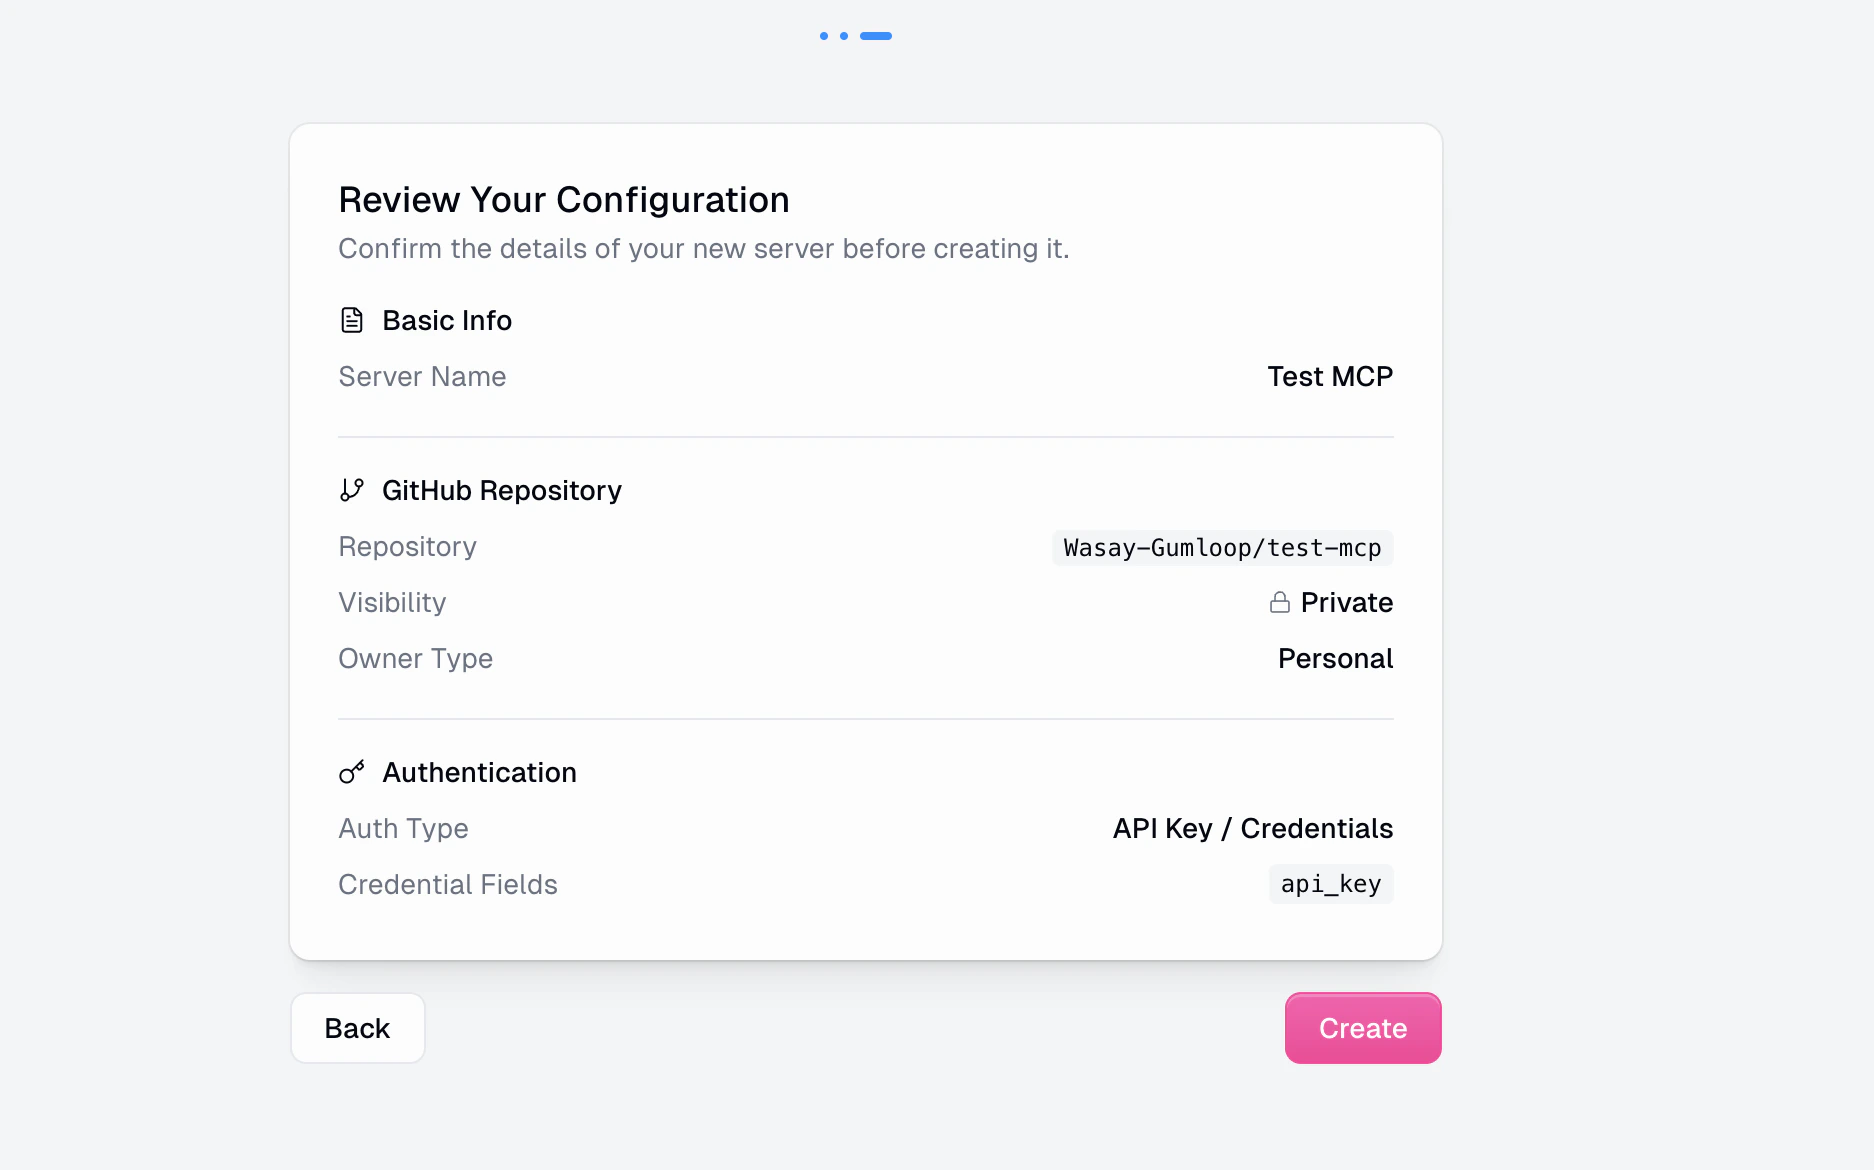Viewport: 1874px width, 1170px height.
Task: Click the Wasay-Gumloop/test-mcp repository chip
Action: [1221, 547]
